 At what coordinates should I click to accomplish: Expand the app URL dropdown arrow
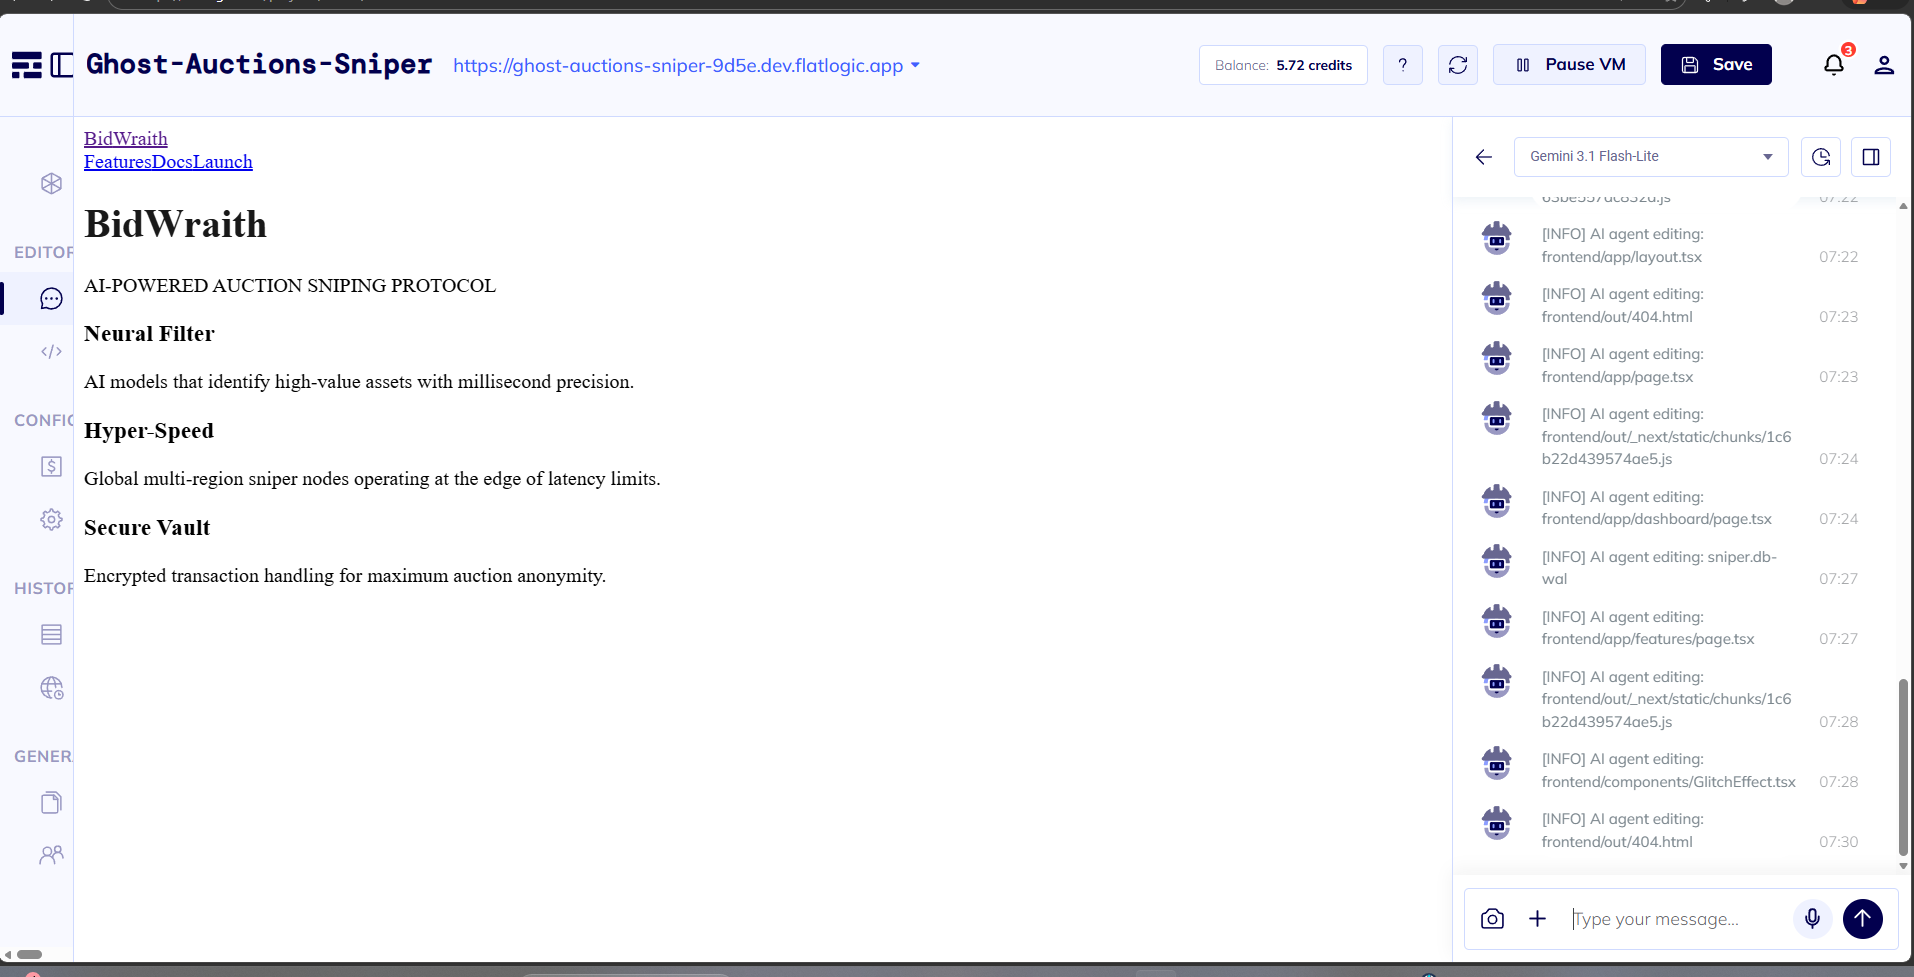(x=915, y=66)
